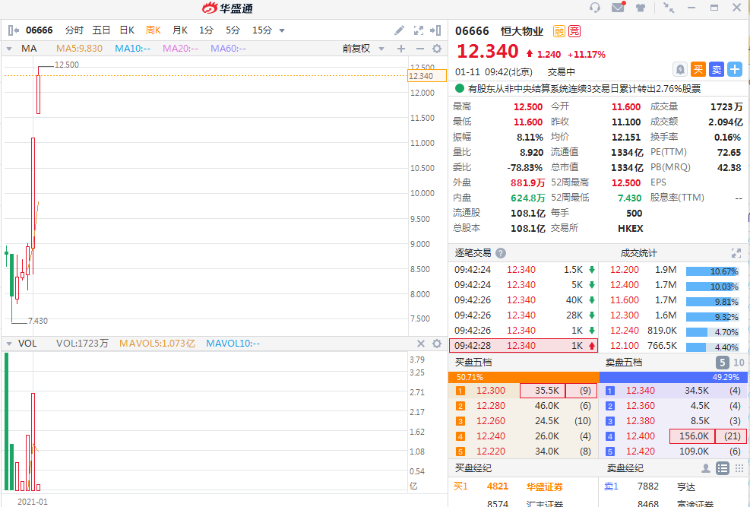Click the shareholder transfer notice text

584,88
